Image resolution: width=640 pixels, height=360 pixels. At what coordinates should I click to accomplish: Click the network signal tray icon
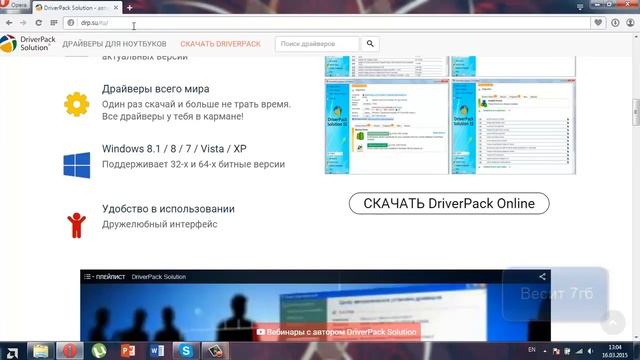coord(579,351)
